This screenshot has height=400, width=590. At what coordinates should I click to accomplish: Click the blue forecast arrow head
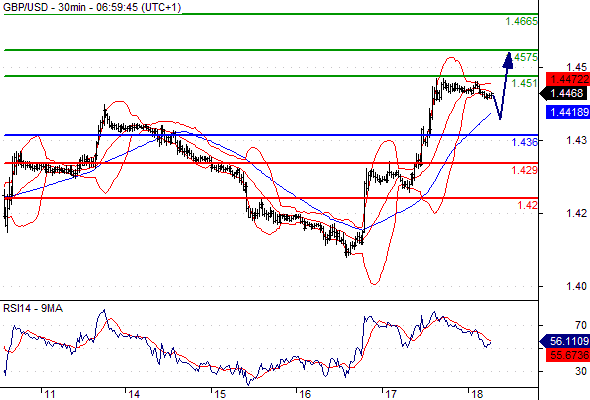point(508,61)
